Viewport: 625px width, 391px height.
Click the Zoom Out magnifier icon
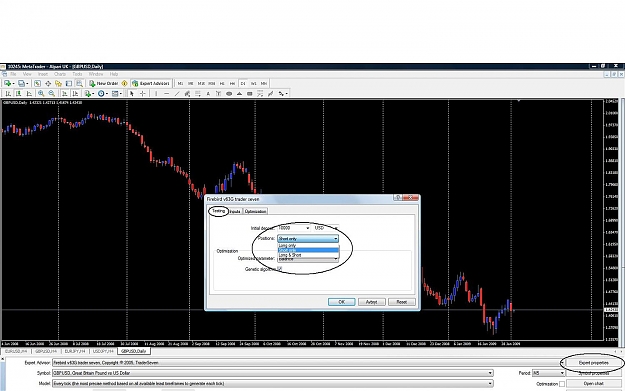[x=51, y=93]
